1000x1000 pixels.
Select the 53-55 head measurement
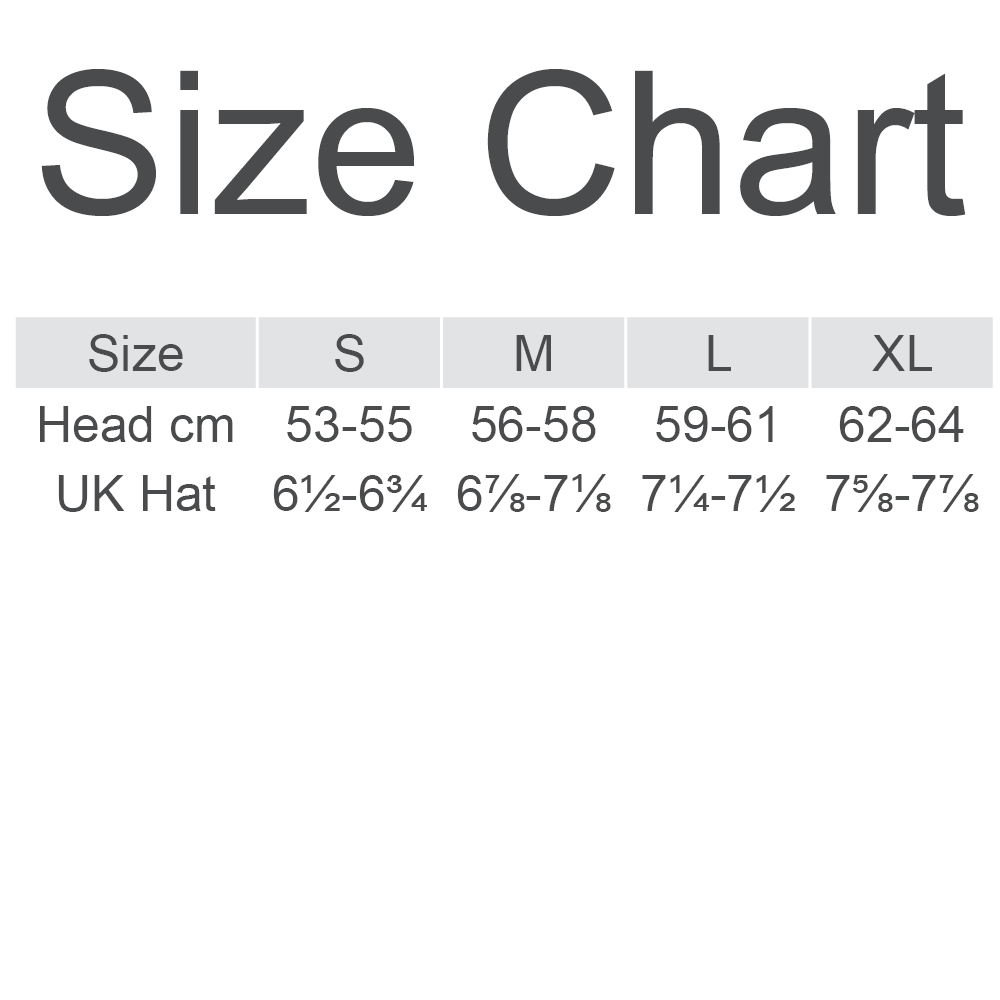pos(349,426)
